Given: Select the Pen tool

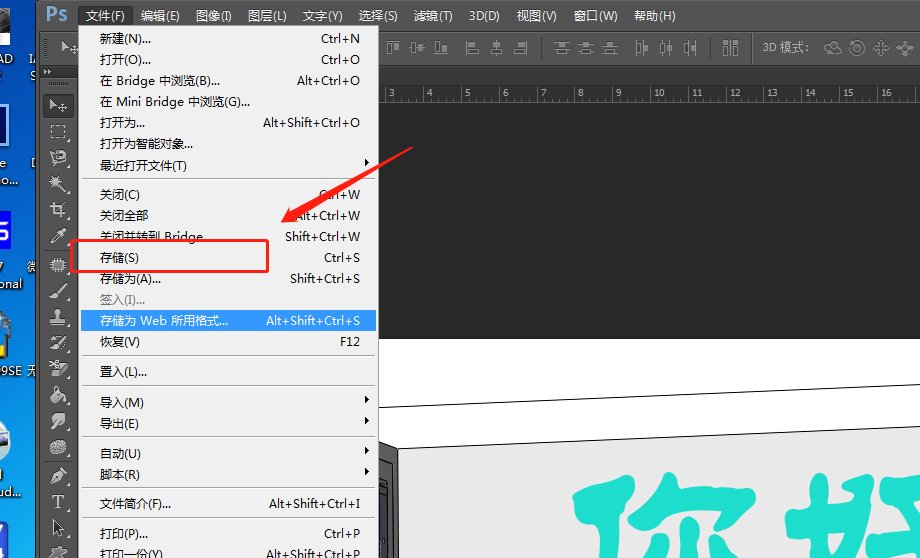Looking at the screenshot, I should [x=58, y=475].
